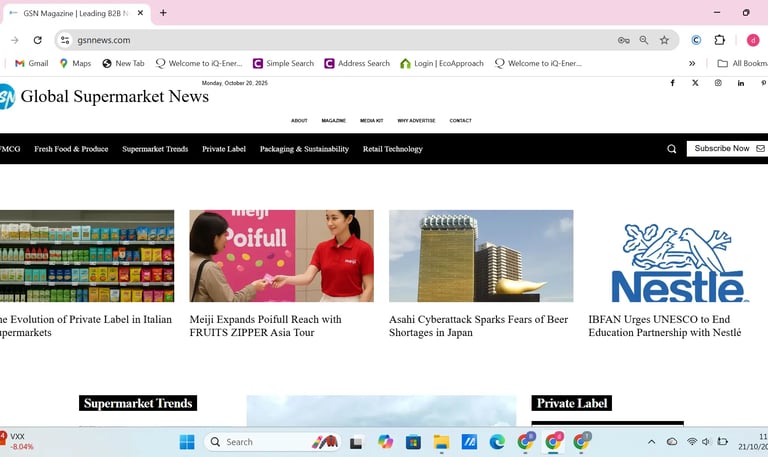Close the GSN Magazine tab
The width and height of the screenshot is (768, 457).
[x=140, y=13]
